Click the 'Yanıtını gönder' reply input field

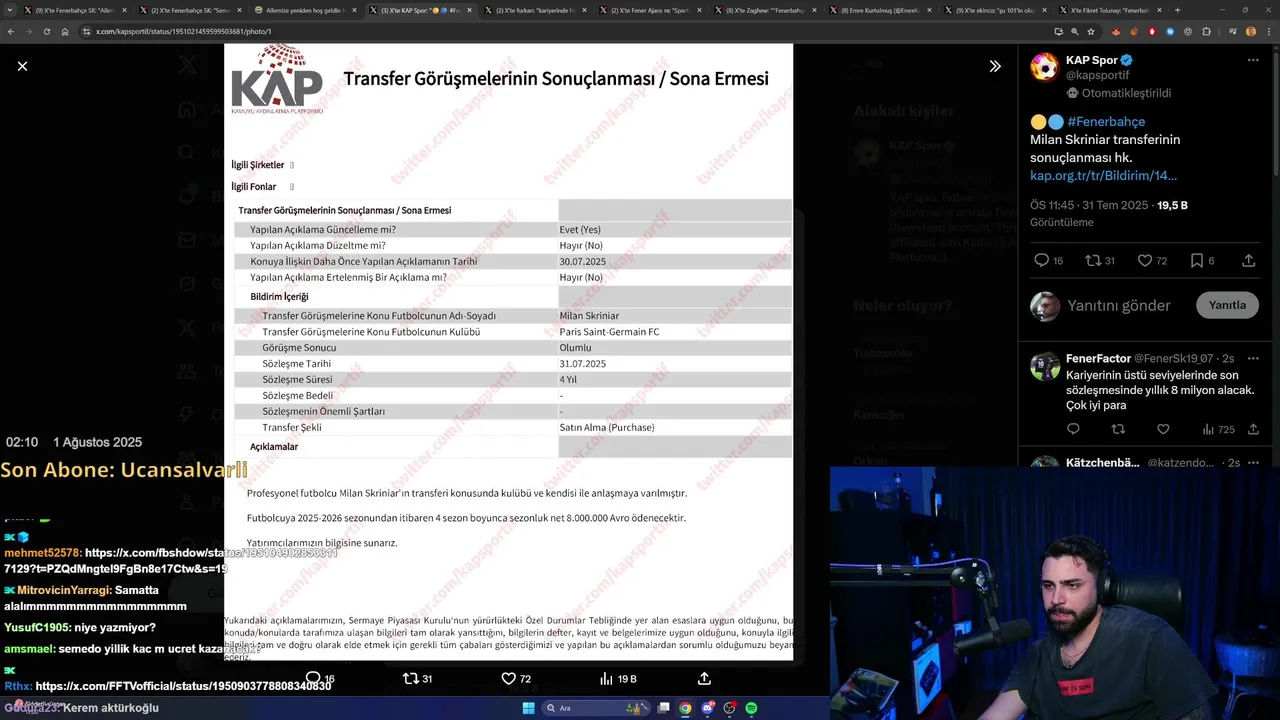(1118, 305)
